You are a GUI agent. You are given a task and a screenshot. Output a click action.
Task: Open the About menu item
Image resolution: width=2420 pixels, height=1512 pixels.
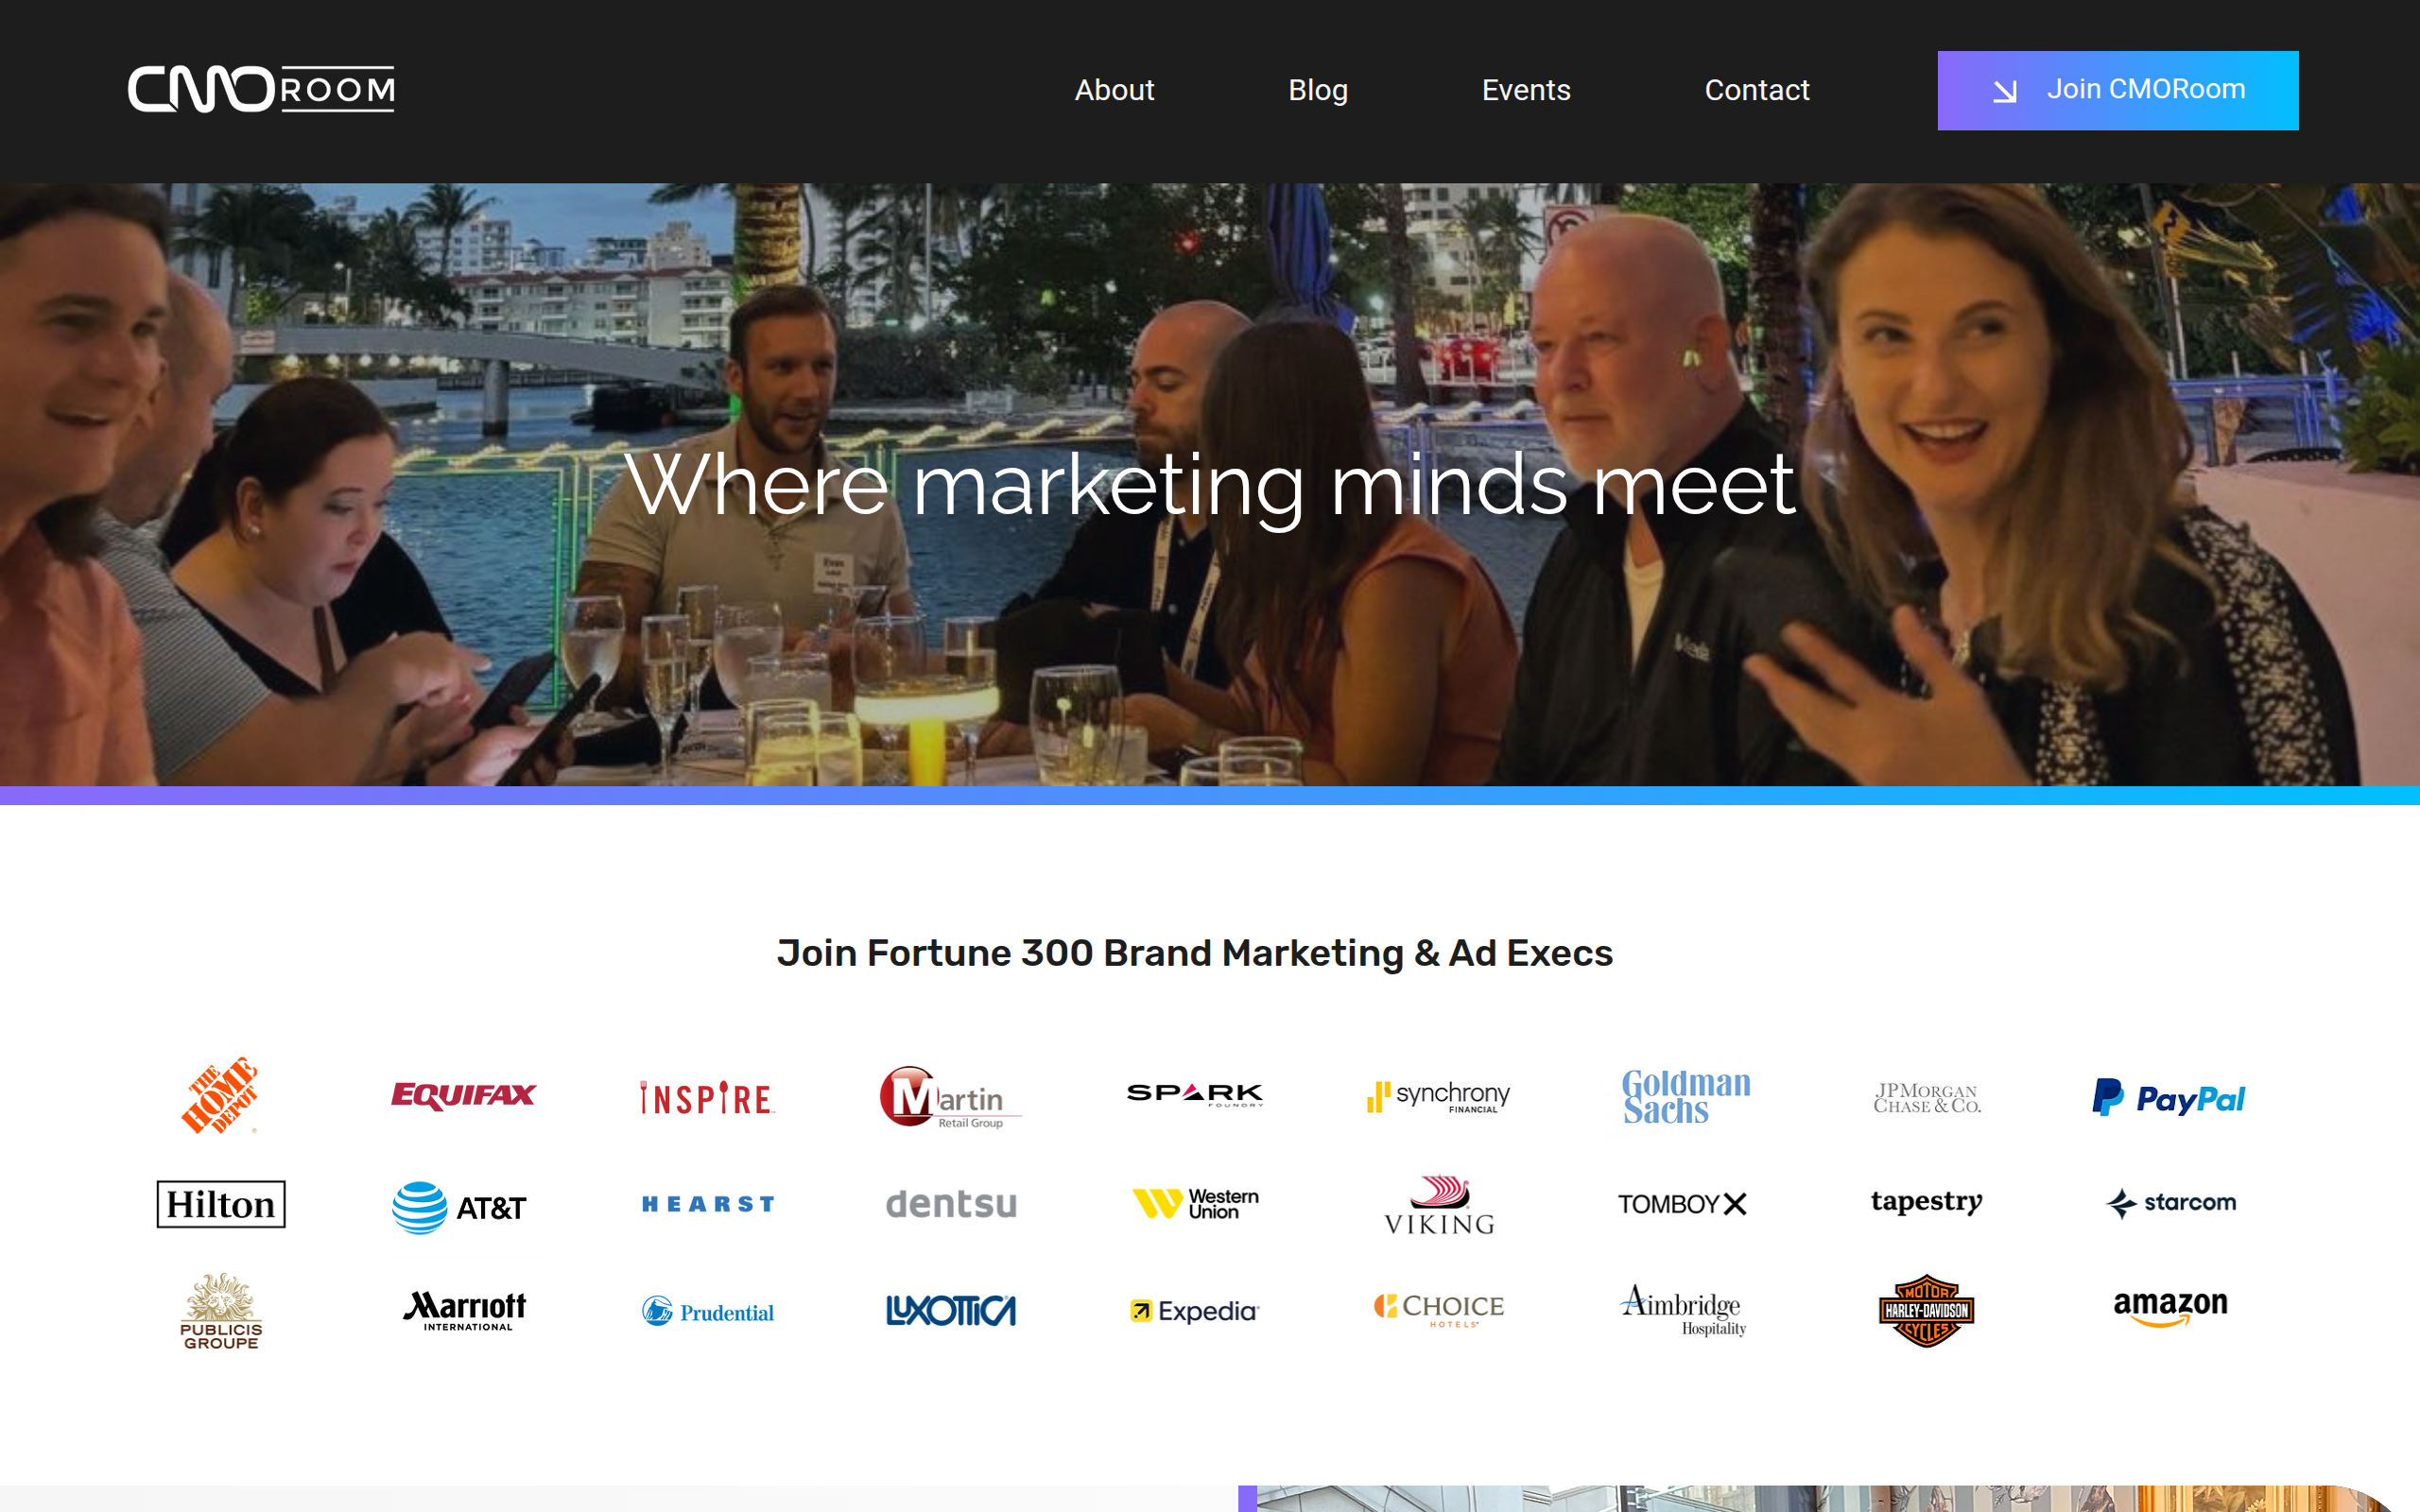click(1114, 90)
